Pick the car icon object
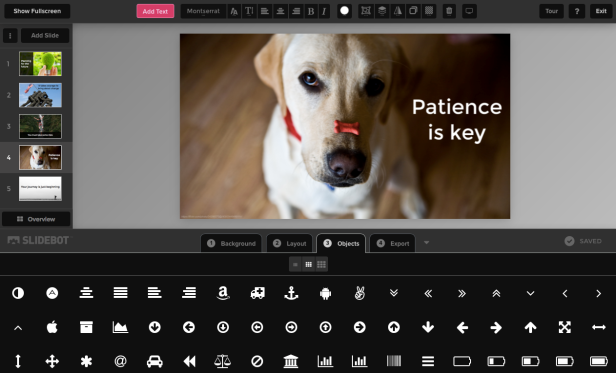616x373 pixels. coord(154,361)
